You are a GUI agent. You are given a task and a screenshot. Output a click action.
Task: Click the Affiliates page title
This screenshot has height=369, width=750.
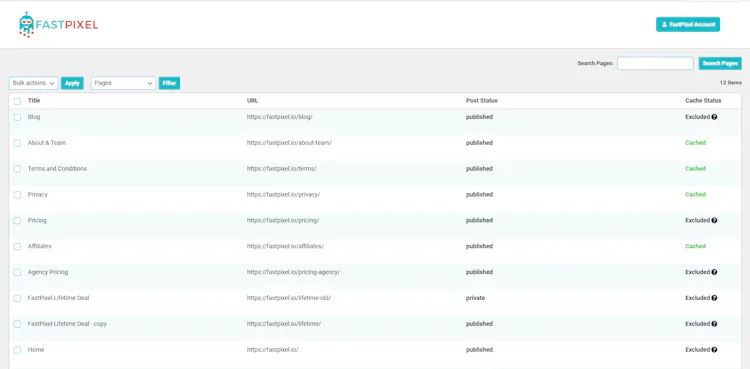click(40, 246)
